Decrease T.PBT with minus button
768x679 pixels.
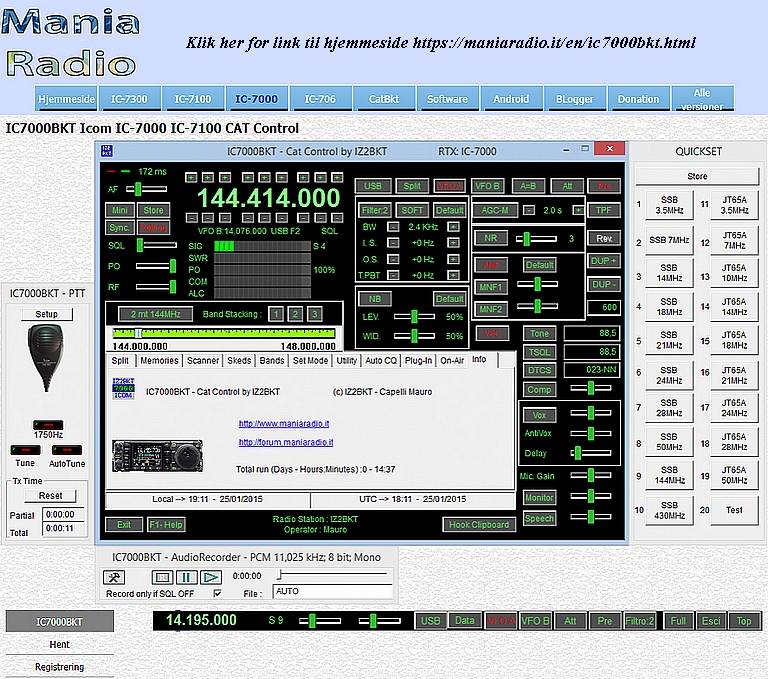393,275
